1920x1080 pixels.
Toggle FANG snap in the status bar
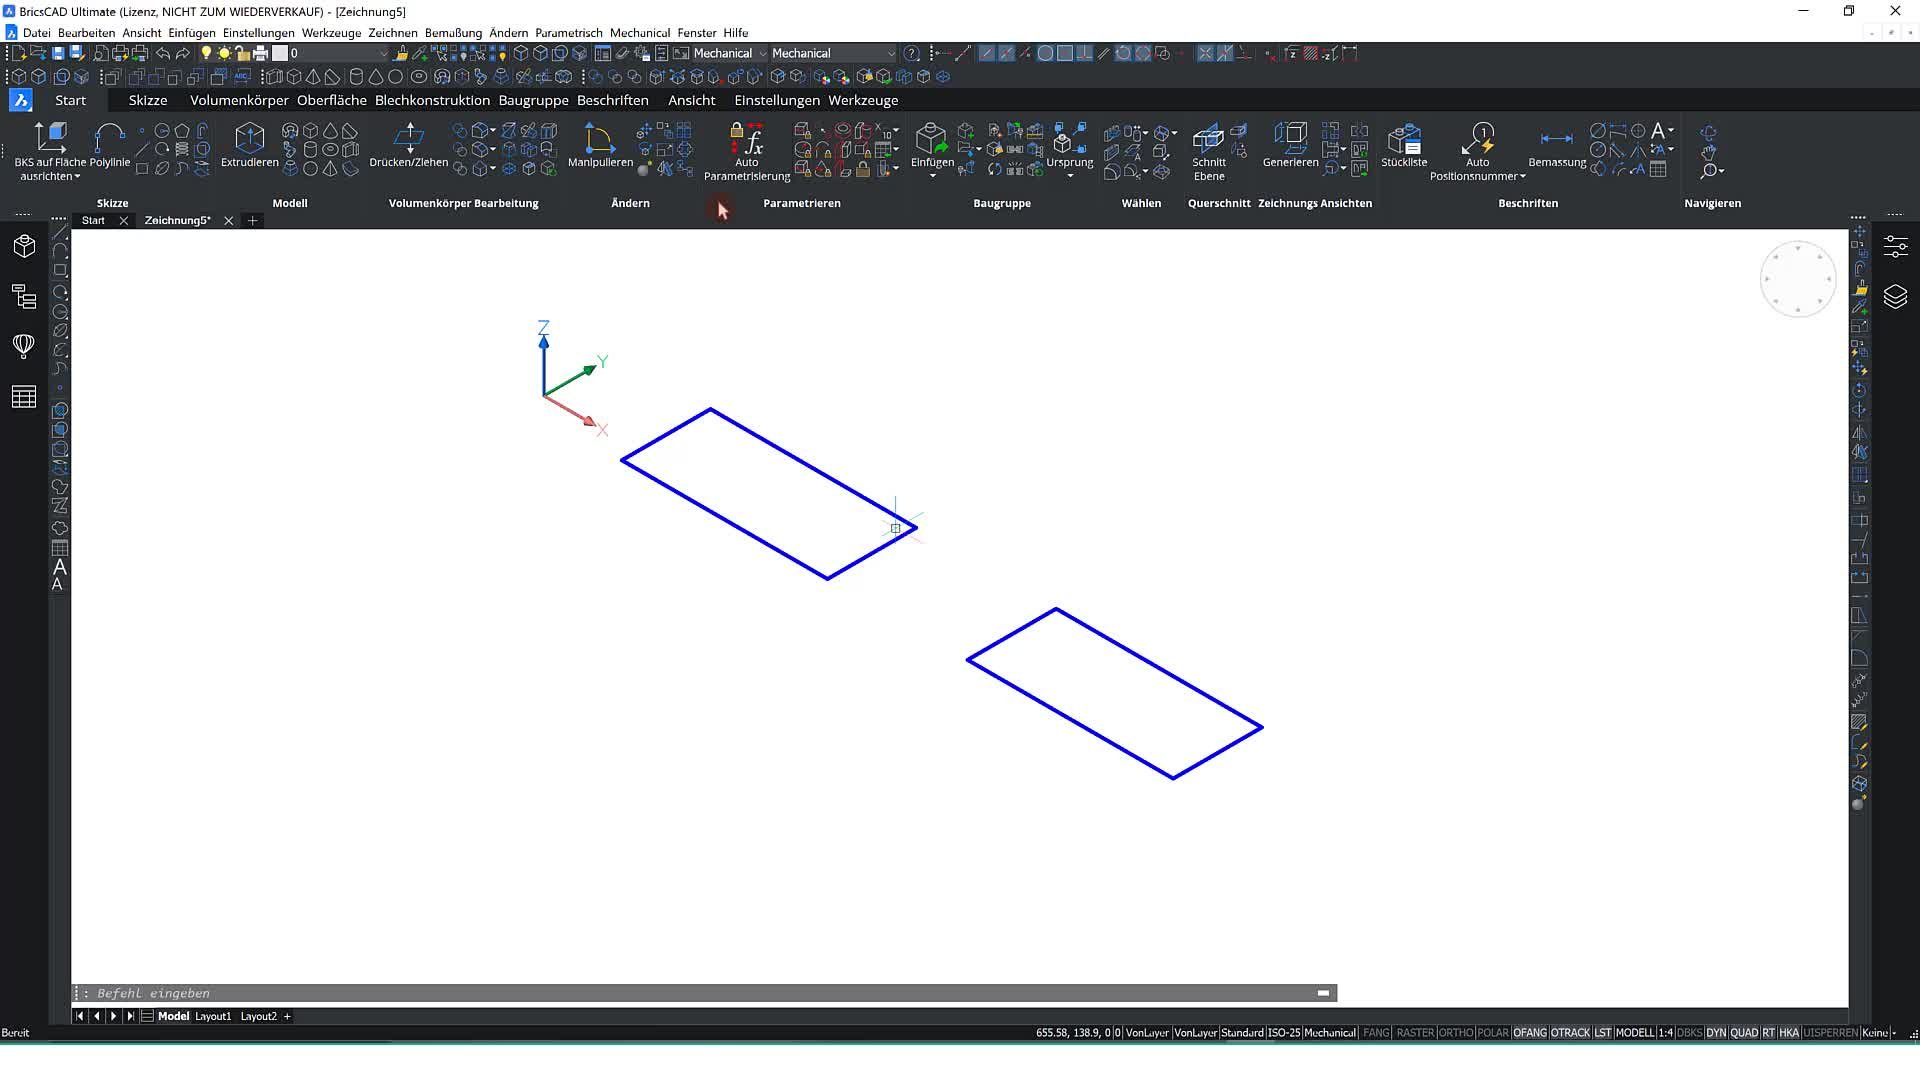1376,1033
